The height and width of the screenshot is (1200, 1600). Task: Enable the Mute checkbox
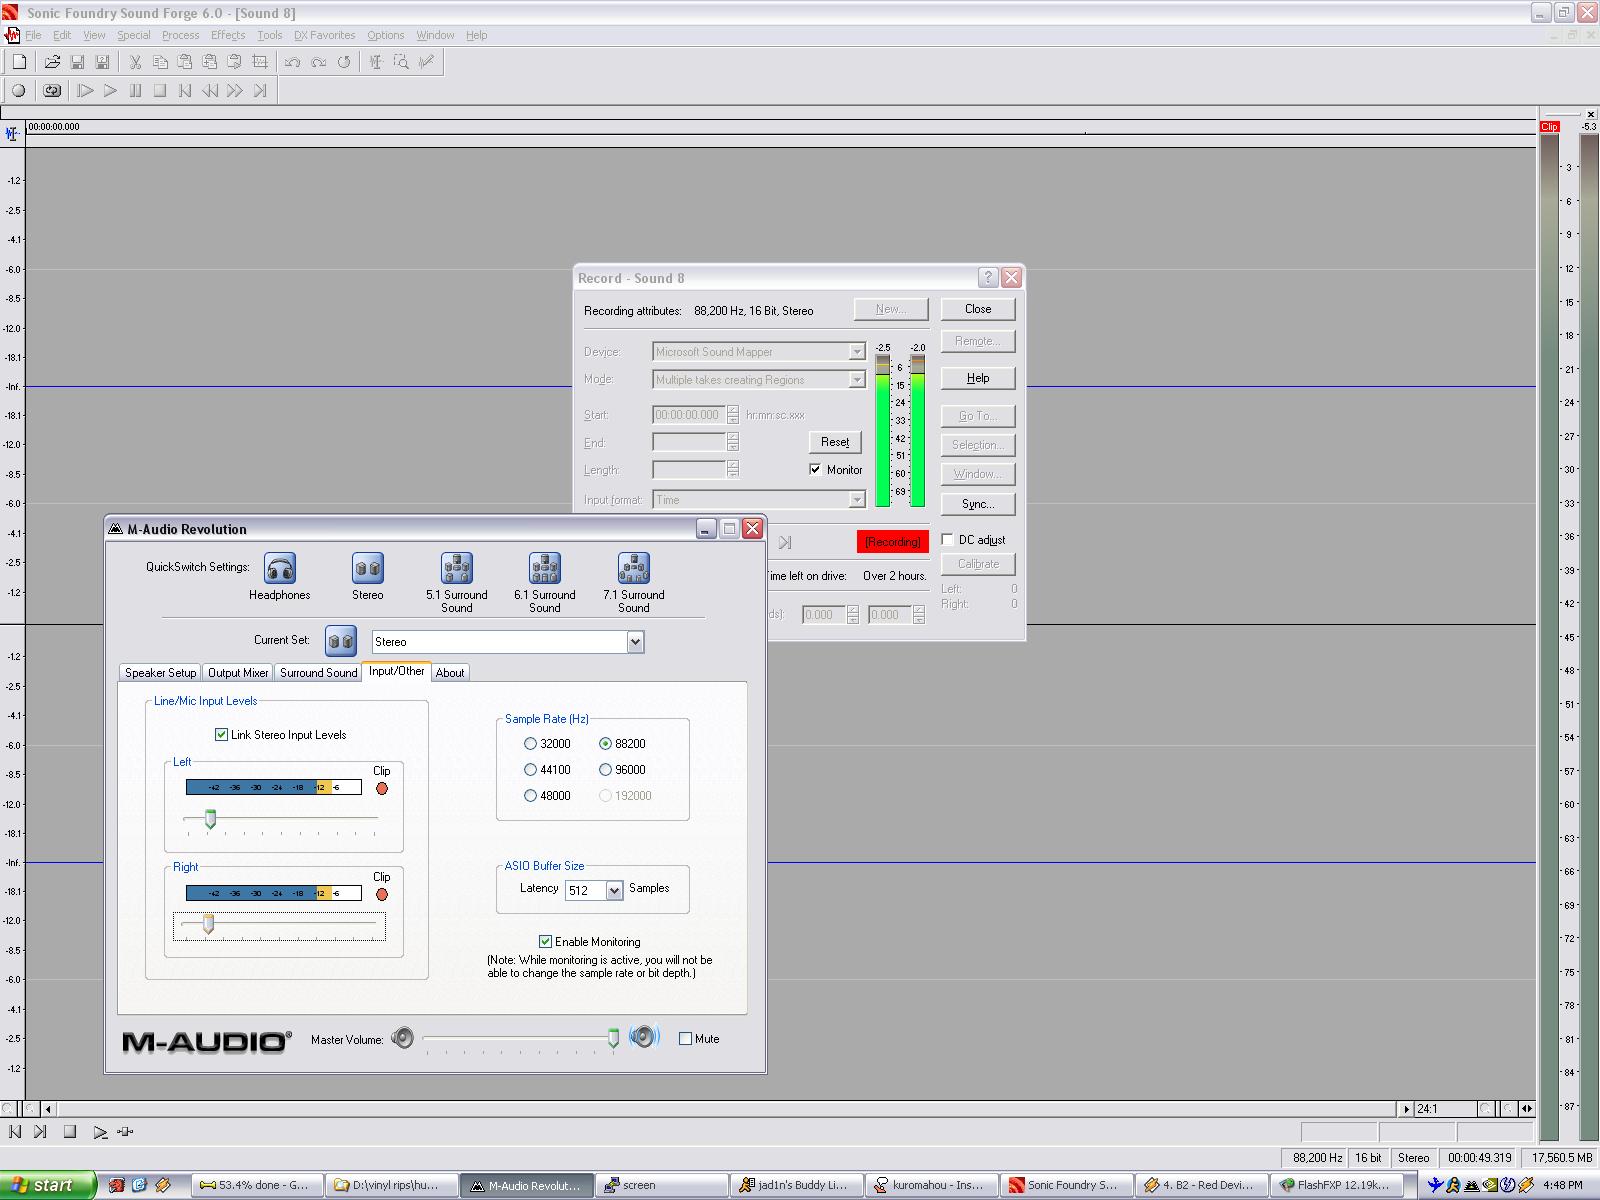click(686, 1039)
